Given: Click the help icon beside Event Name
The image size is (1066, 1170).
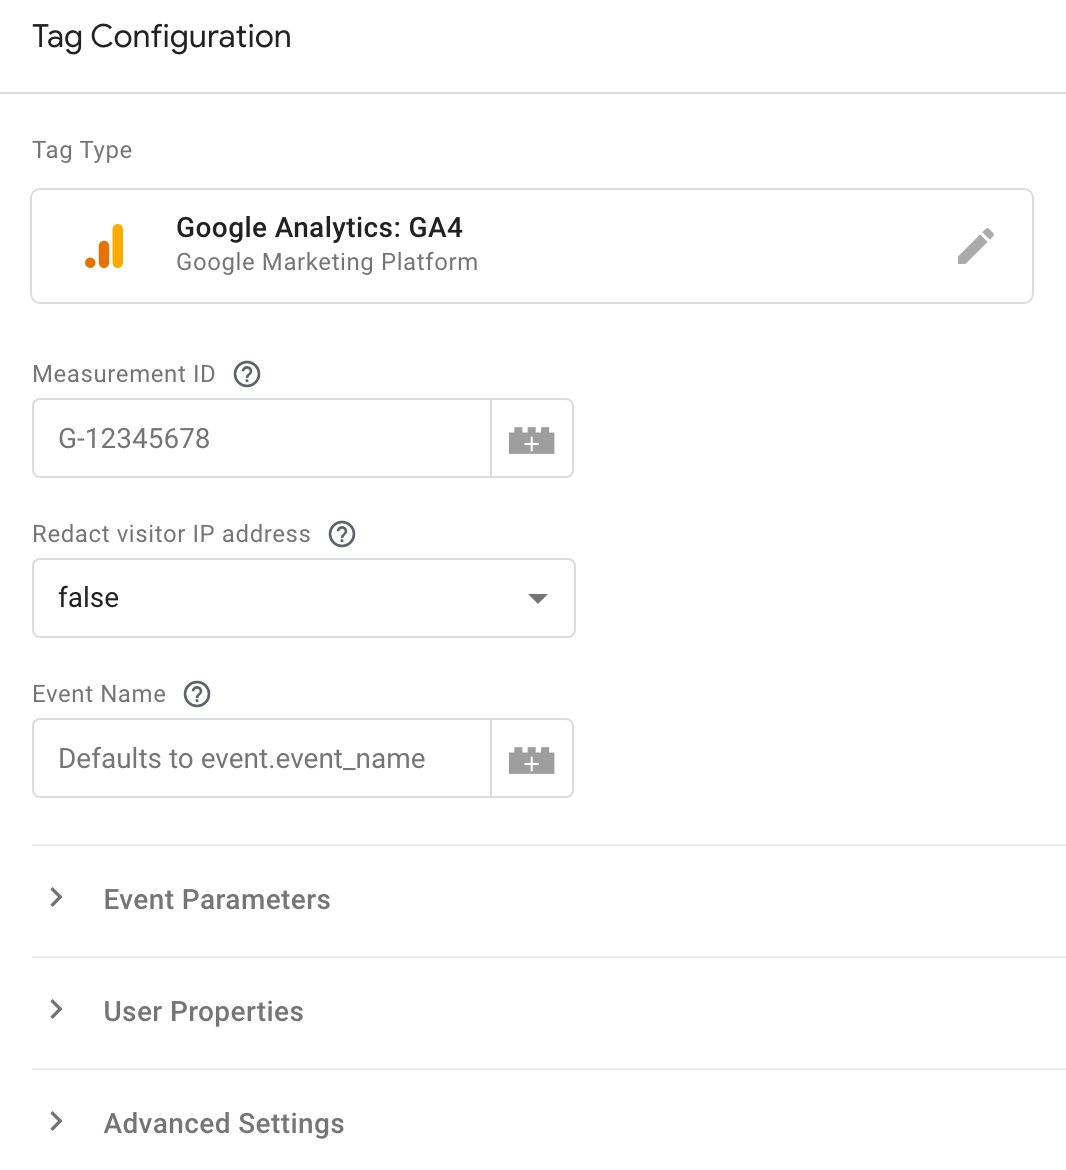Looking at the screenshot, I should [x=197, y=694].
